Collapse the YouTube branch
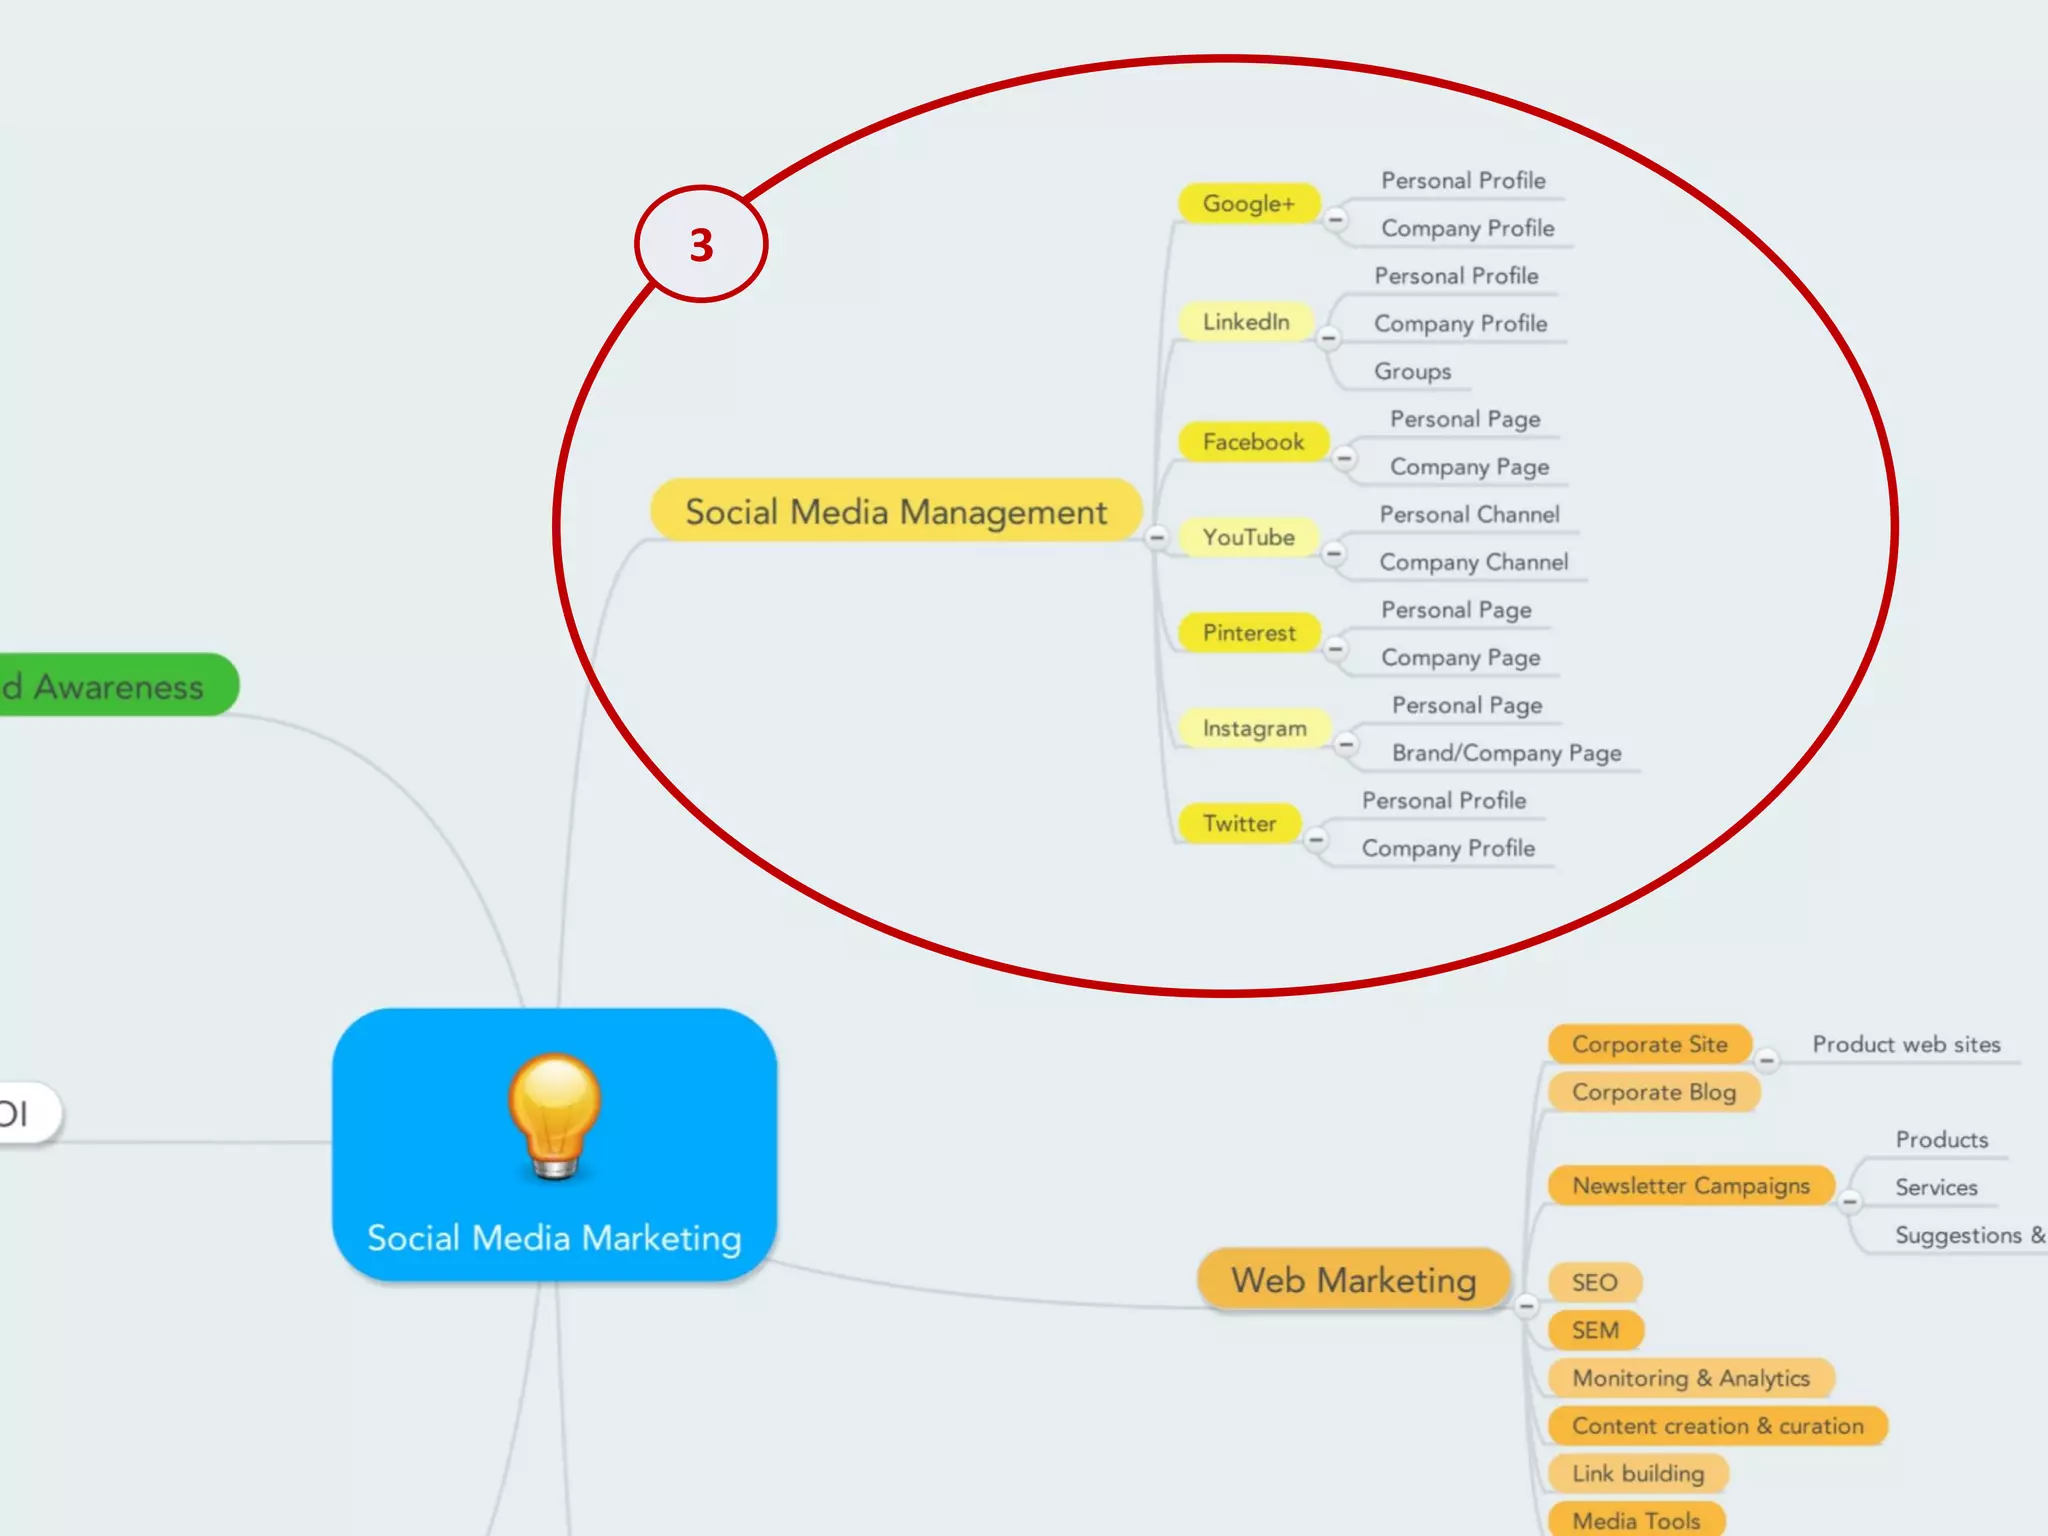This screenshot has height=1536, width=2048. (x=1334, y=553)
